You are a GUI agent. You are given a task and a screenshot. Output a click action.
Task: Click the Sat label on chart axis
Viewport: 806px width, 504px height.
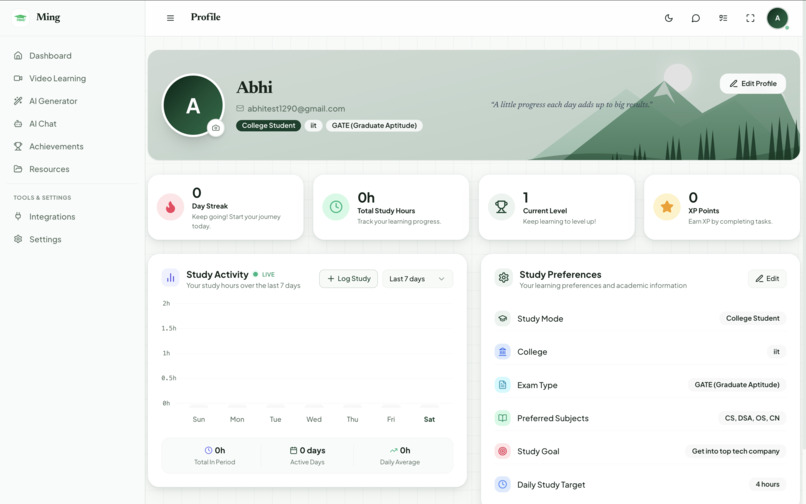pyautogui.click(x=429, y=420)
